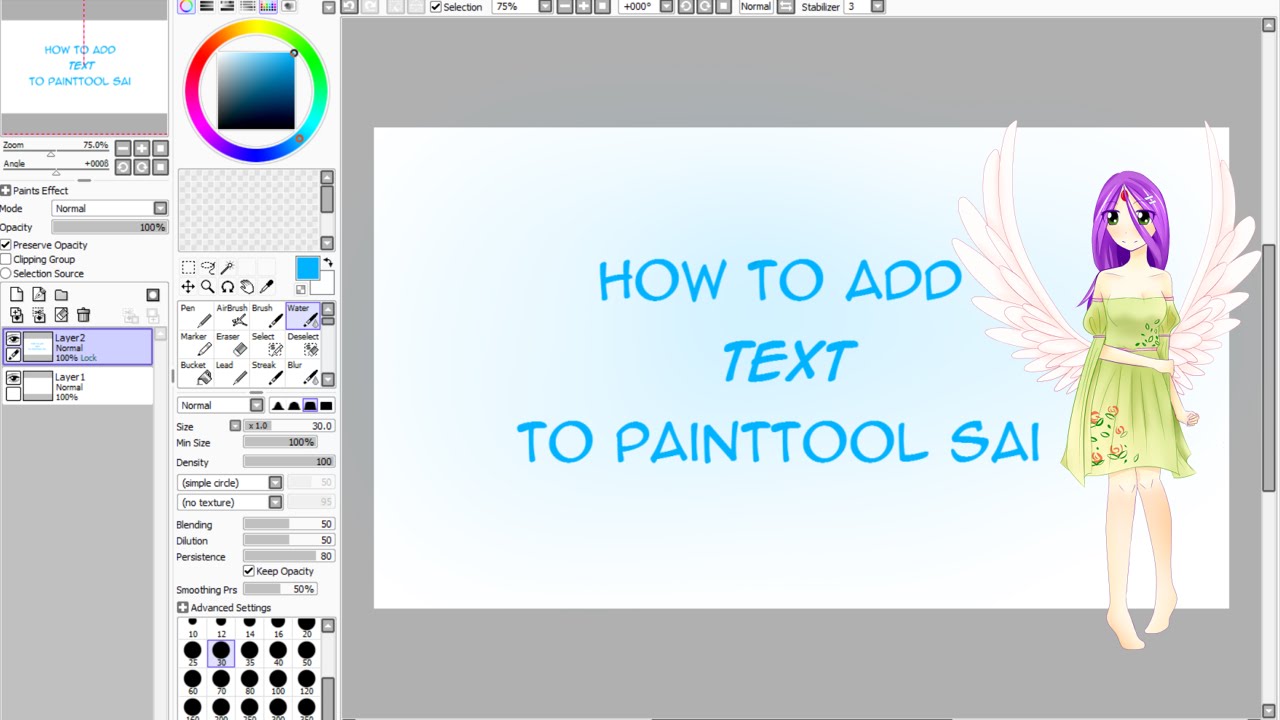
Task: Adjust the Persistence slider
Action: coord(289,556)
